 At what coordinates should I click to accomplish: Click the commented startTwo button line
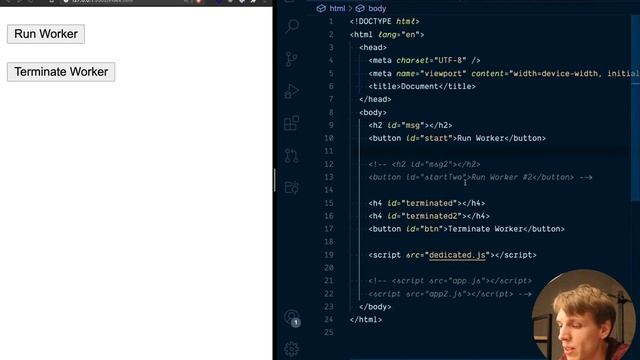coord(480,177)
